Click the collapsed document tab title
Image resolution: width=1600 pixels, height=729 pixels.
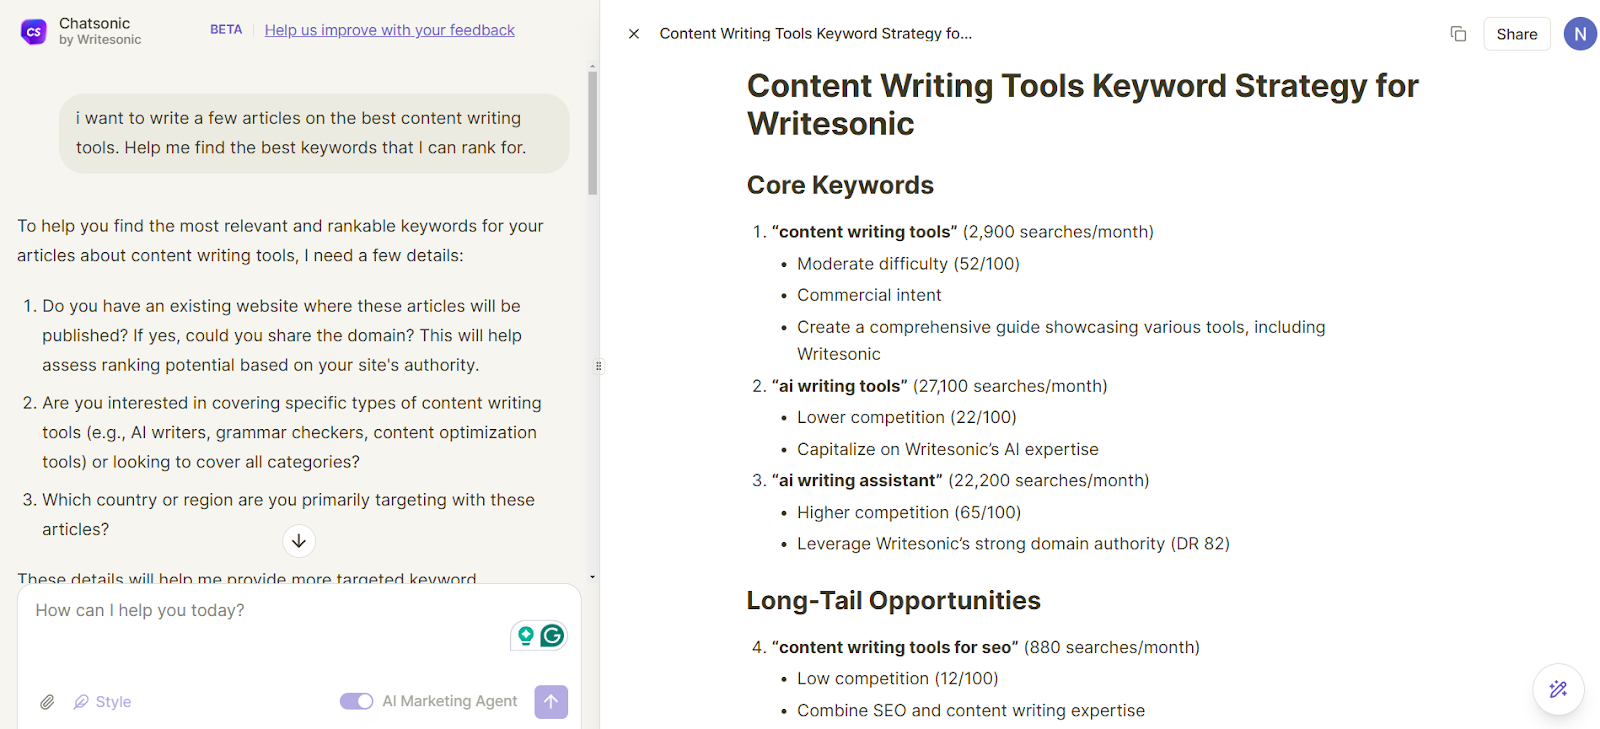(x=815, y=34)
